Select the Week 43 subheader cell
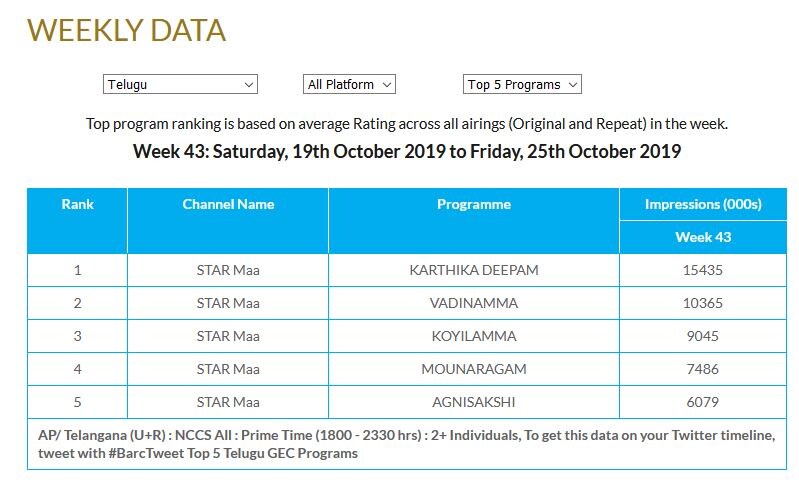This screenshot has width=799, height=485. (x=703, y=237)
